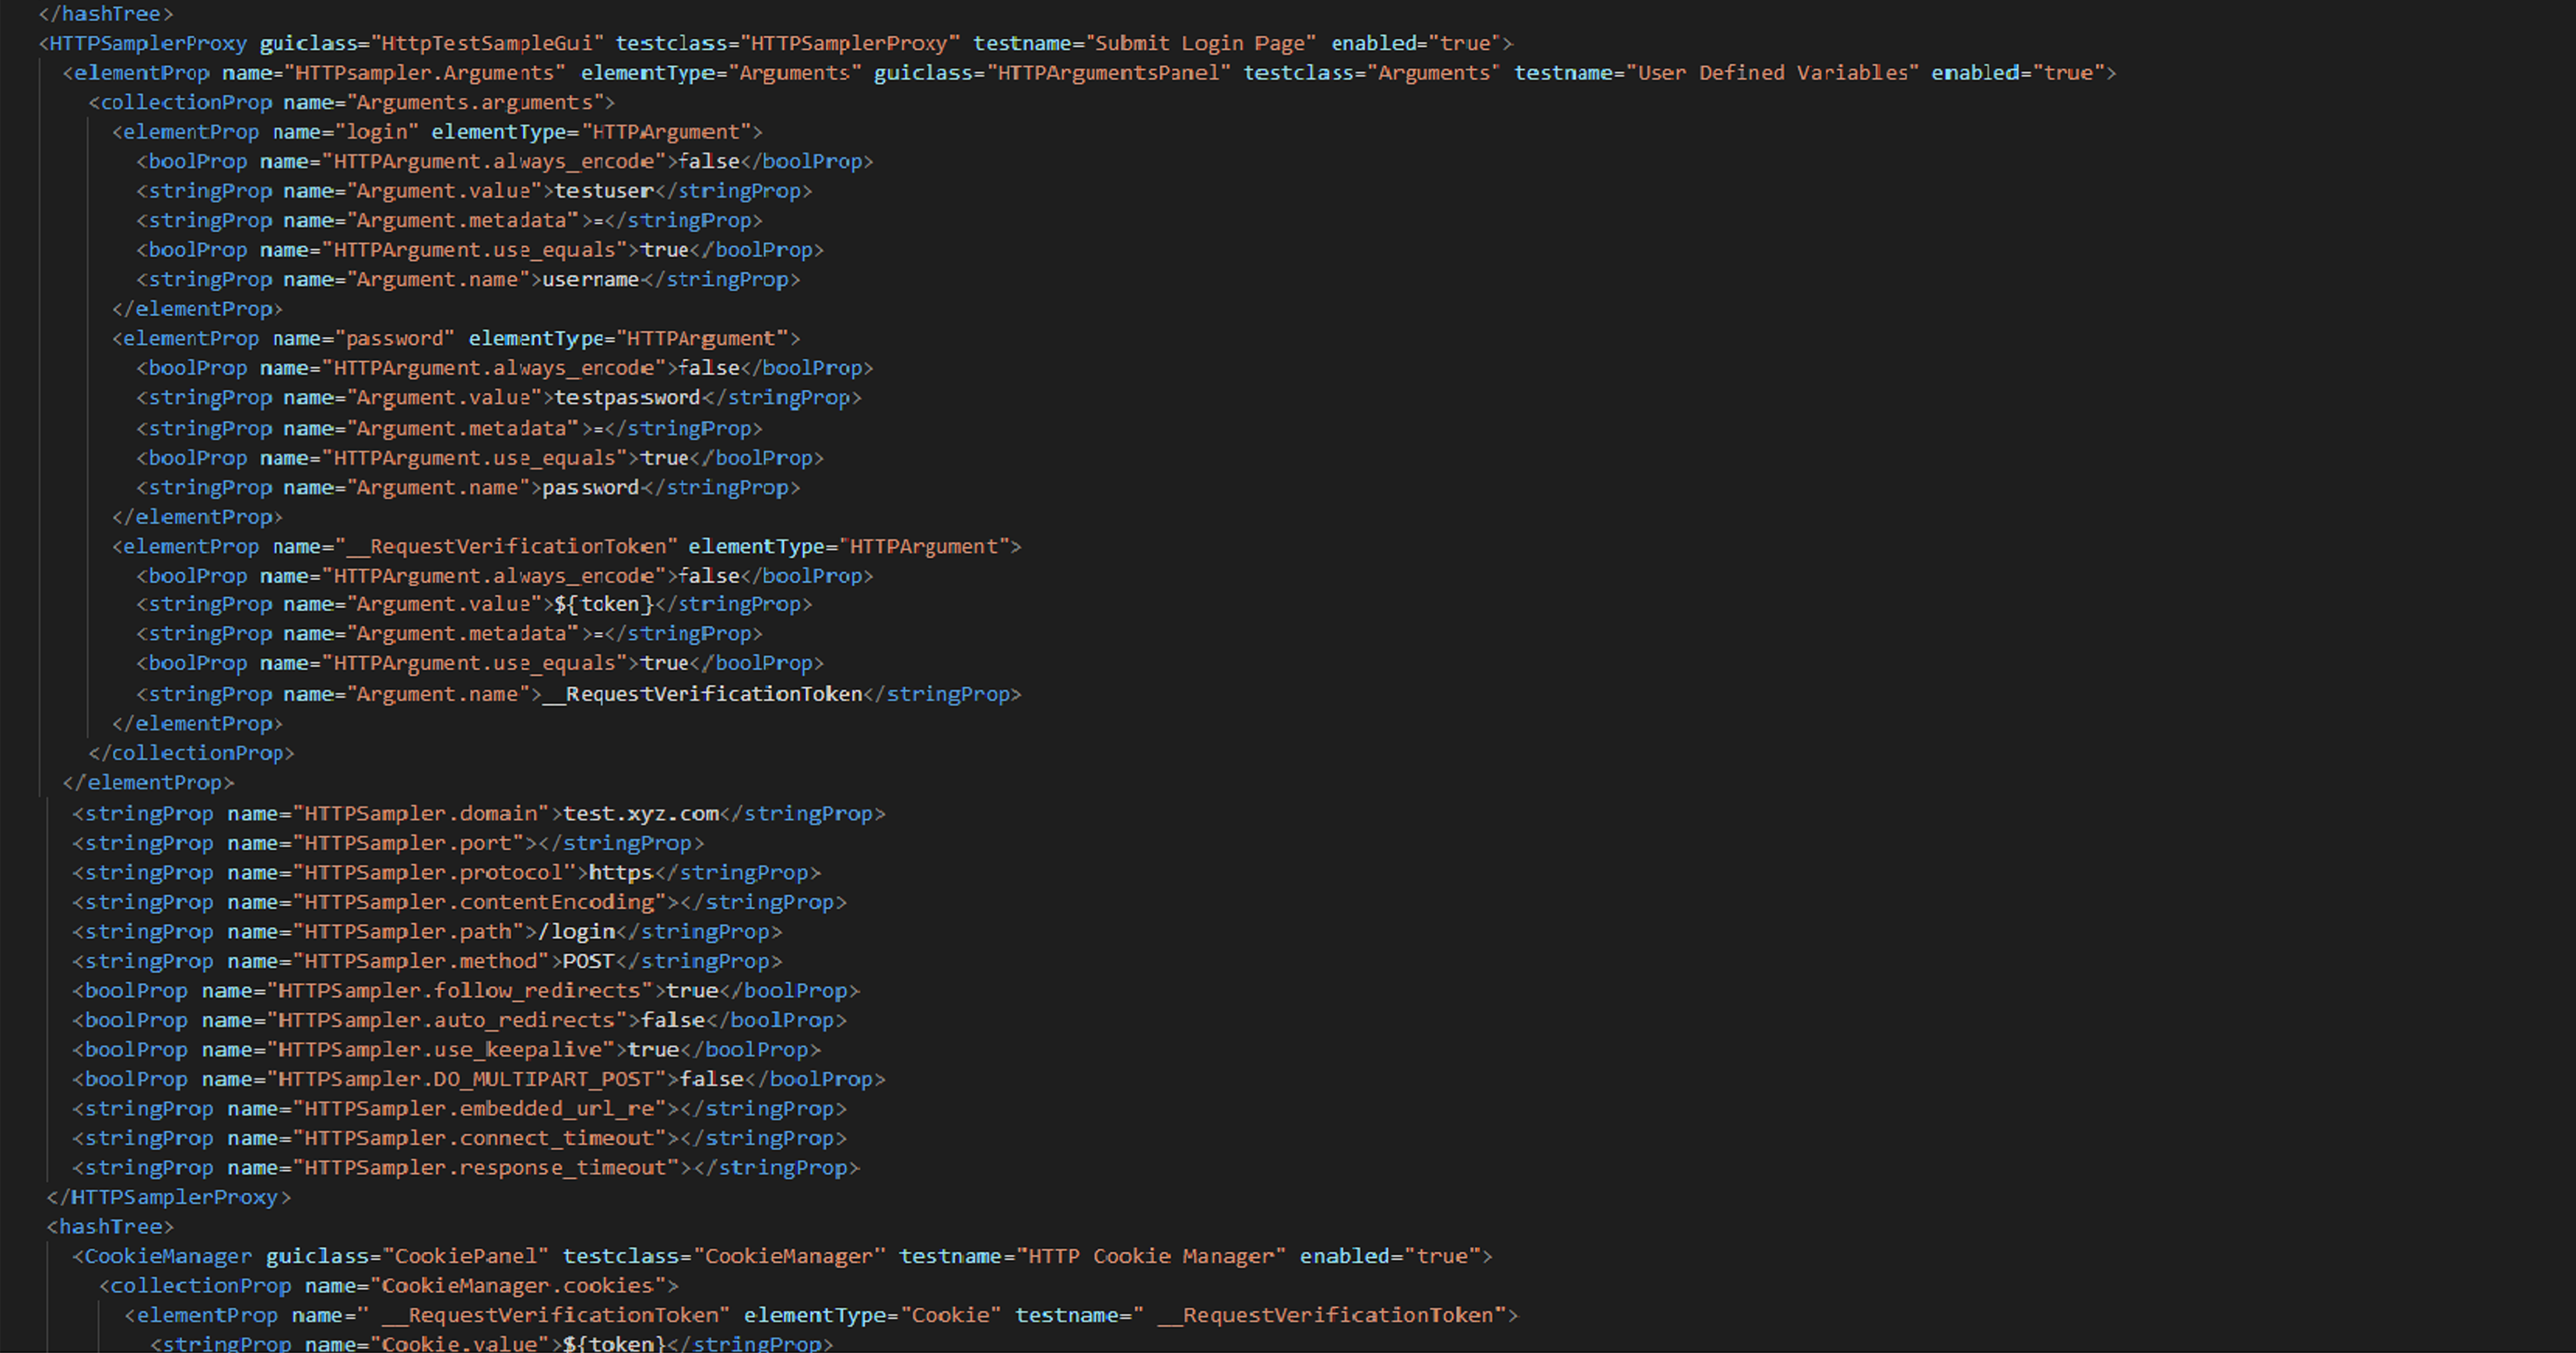Click the "HTTPSampler.path" attribute
Screen dimensions: 2576x1353
click(409, 932)
